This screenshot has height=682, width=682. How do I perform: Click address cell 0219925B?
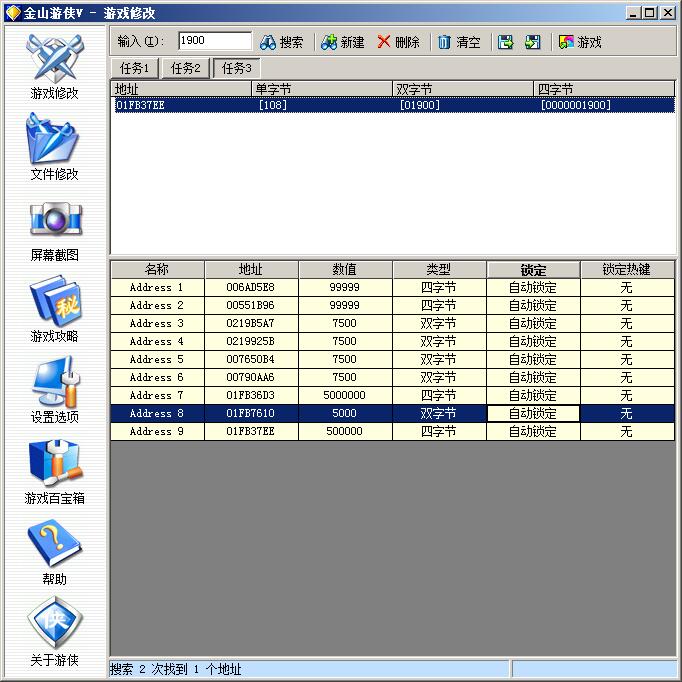tap(251, 341)
